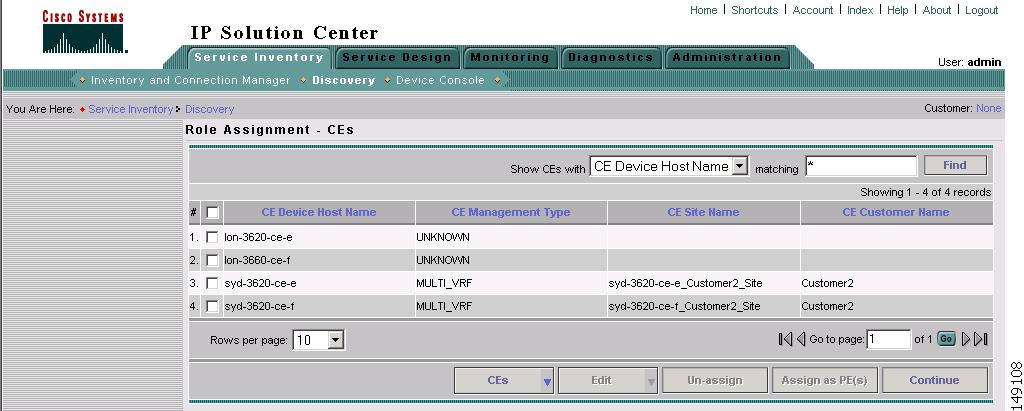The width and height of the screenshot is (1024, 411).
Task: Select the syd-3620-ce-e row checkbox
Action: (x=212, y=283)
